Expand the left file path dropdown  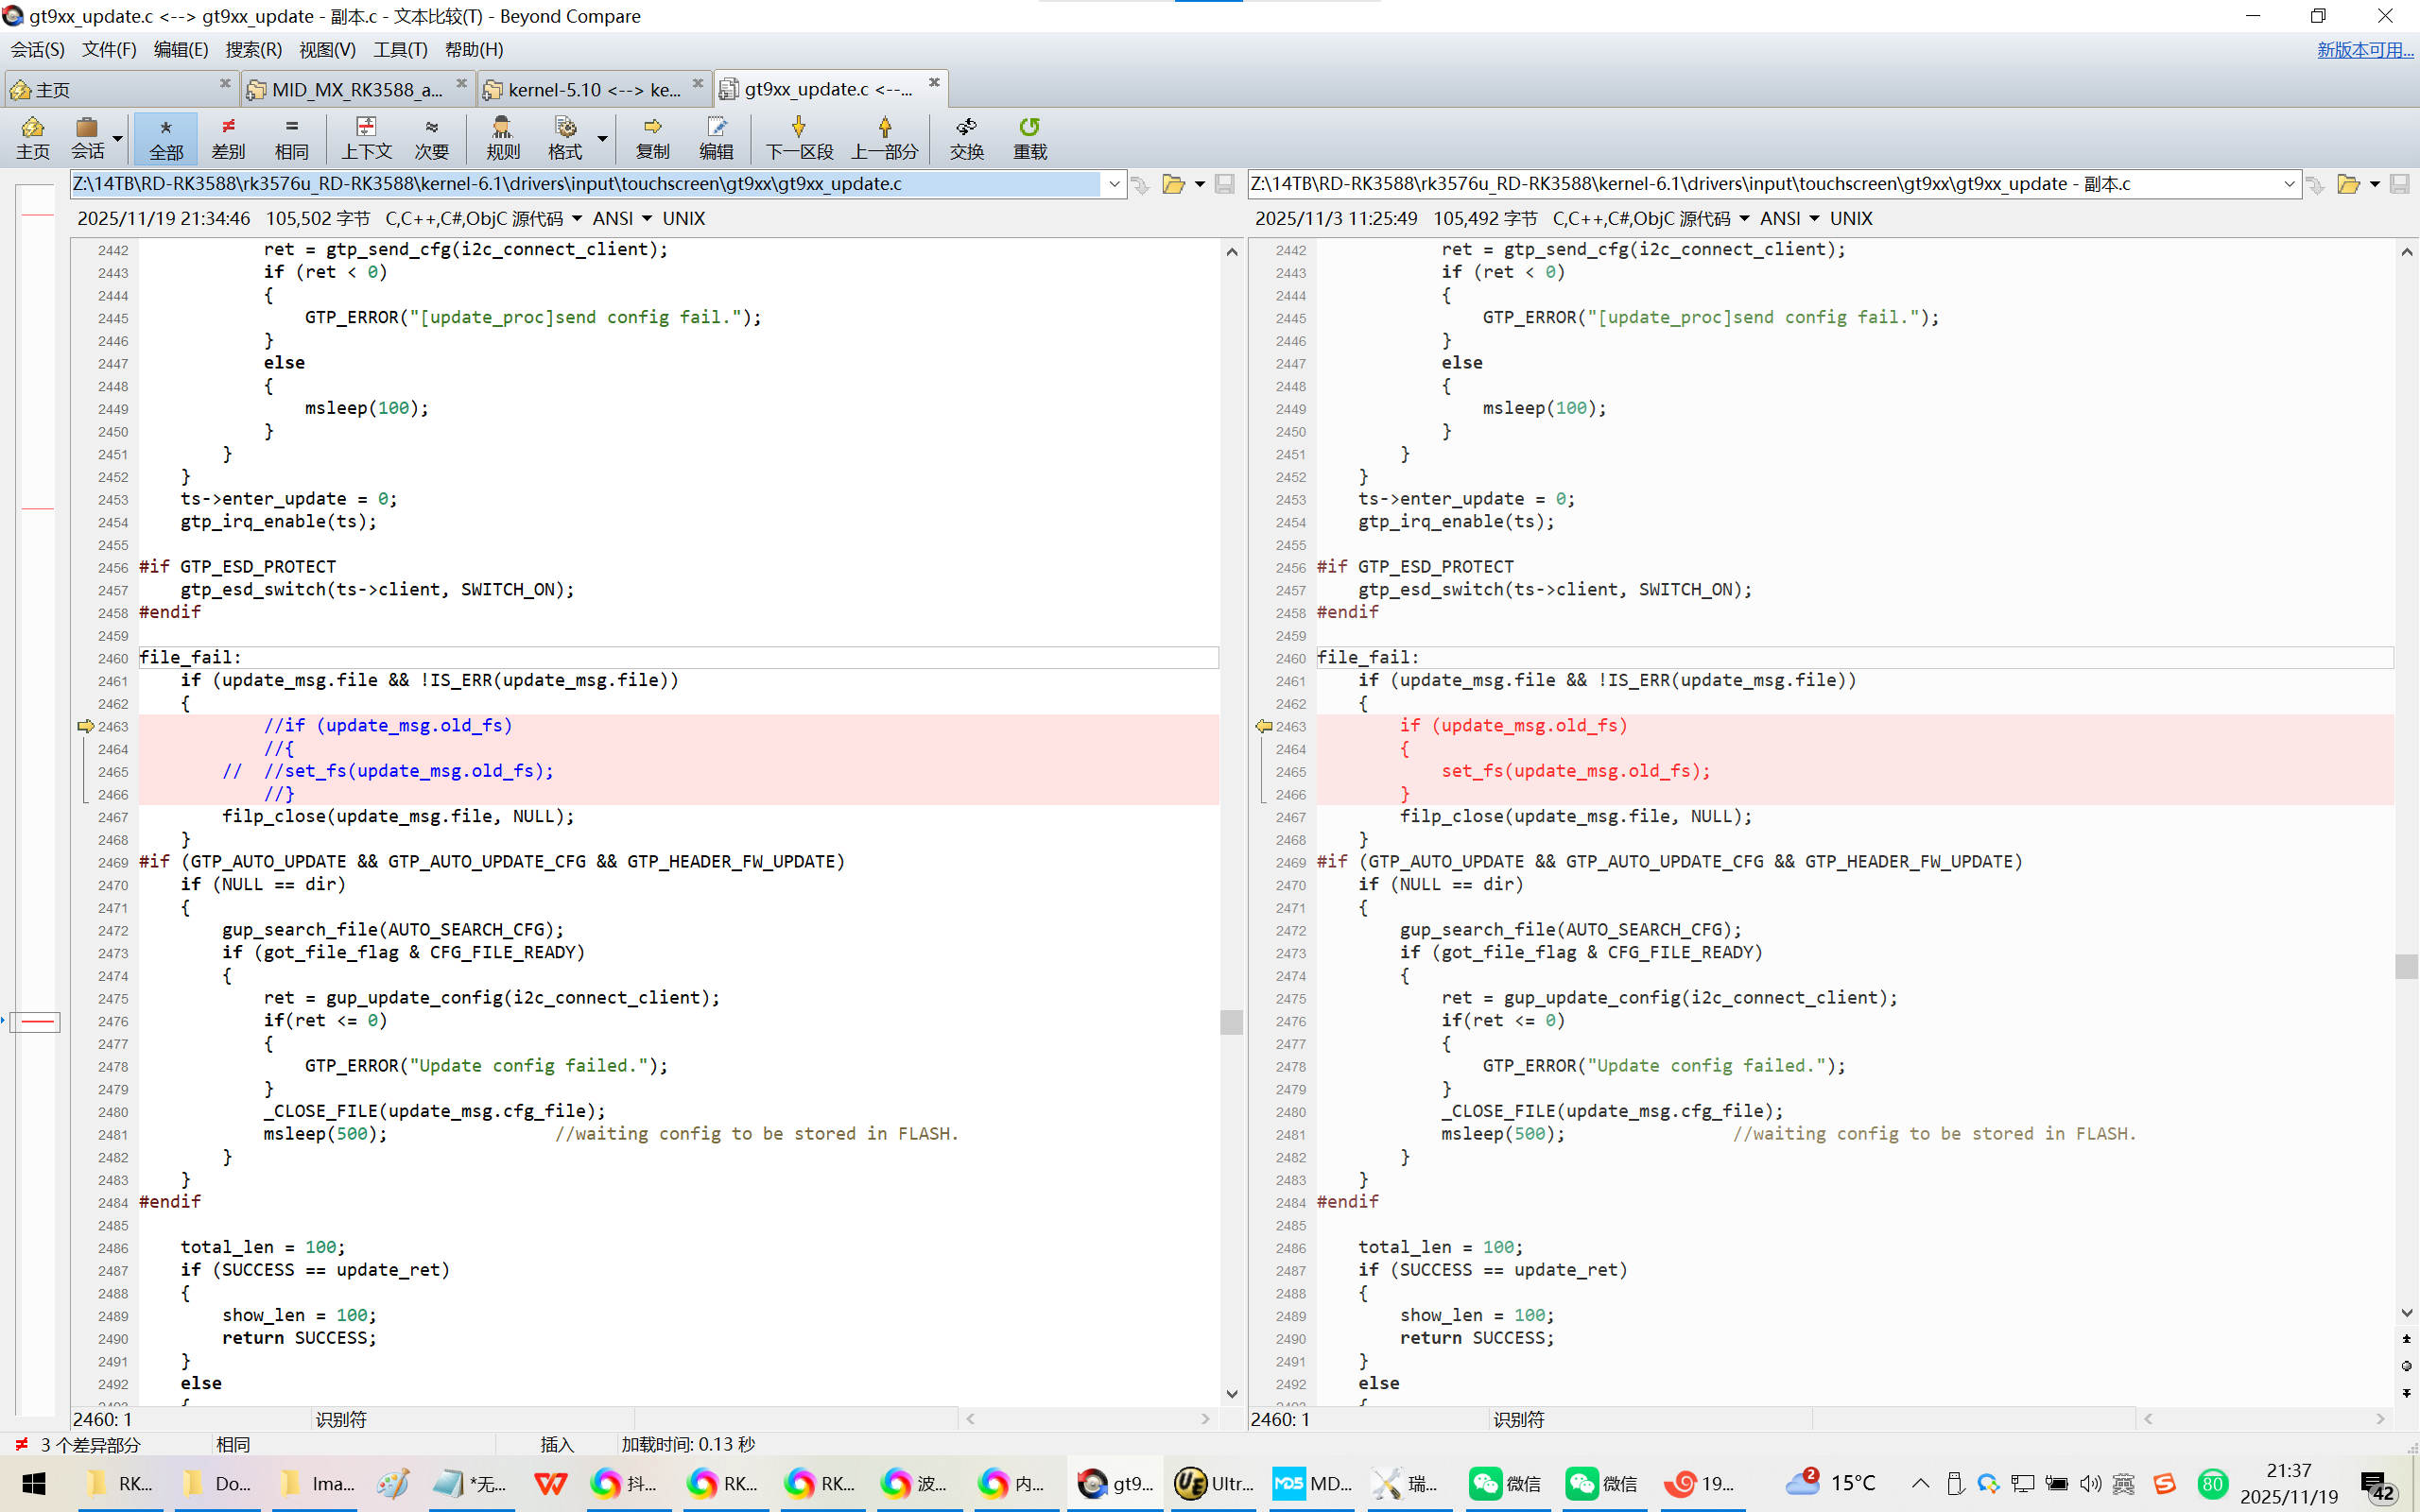coord(1114,184)
